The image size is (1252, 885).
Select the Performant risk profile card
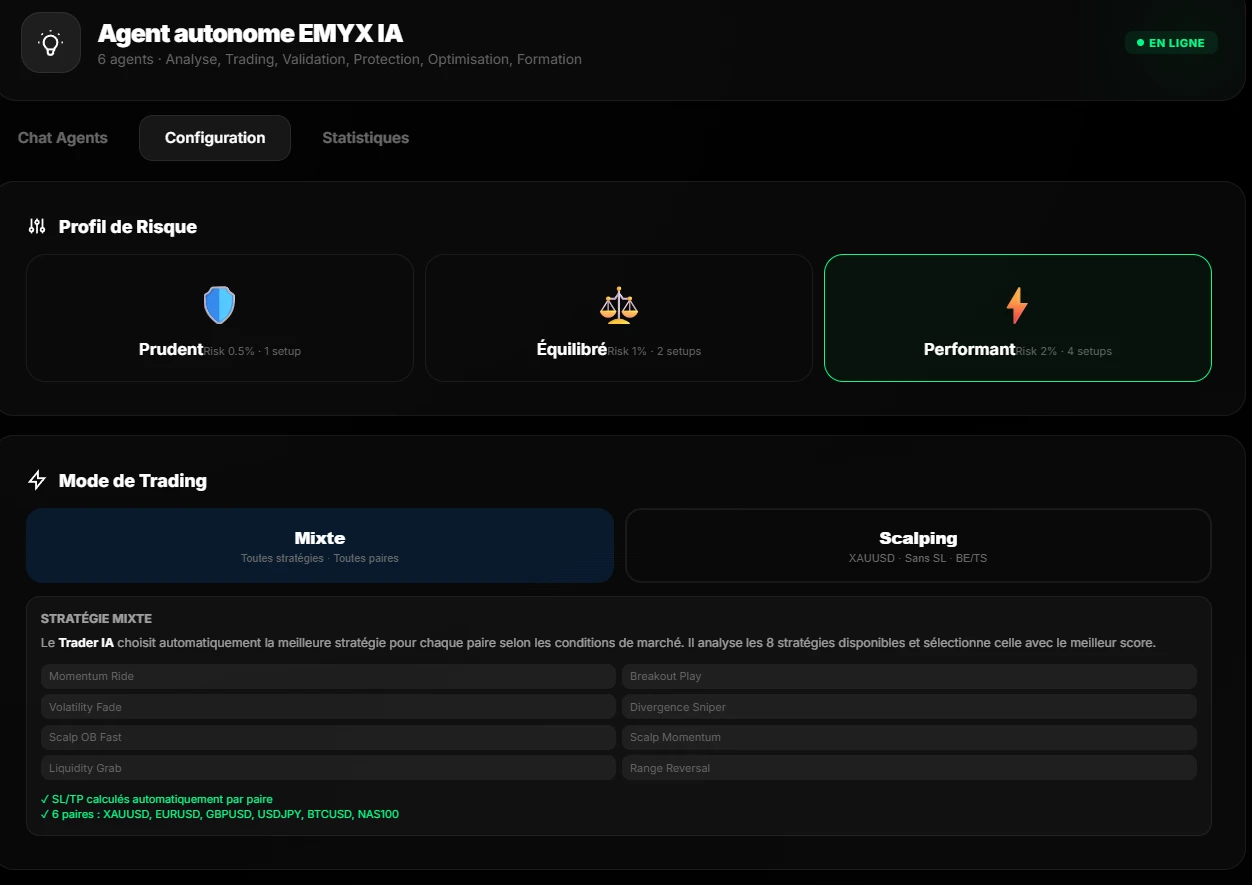pos(1018,318)
